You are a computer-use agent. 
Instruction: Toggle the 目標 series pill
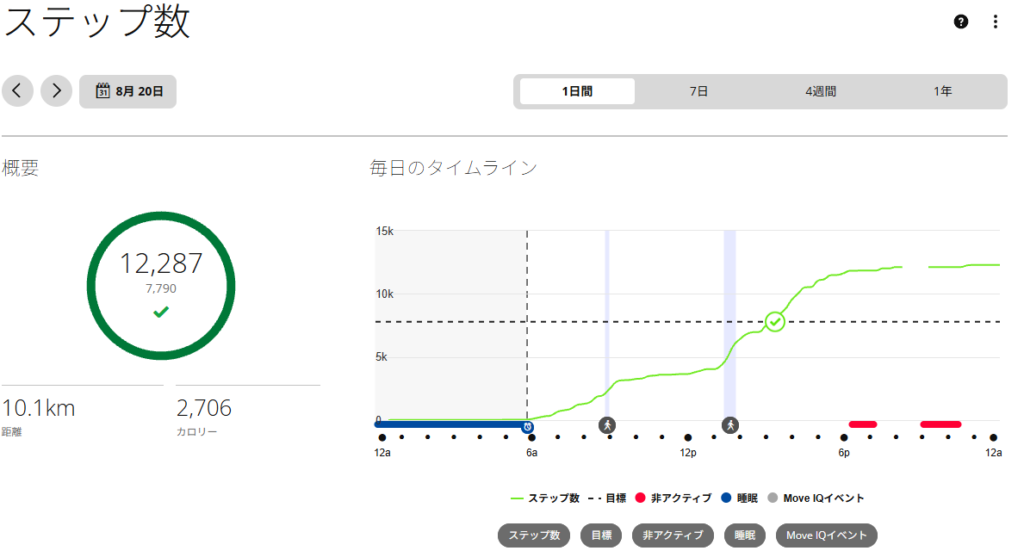point(601,535)
